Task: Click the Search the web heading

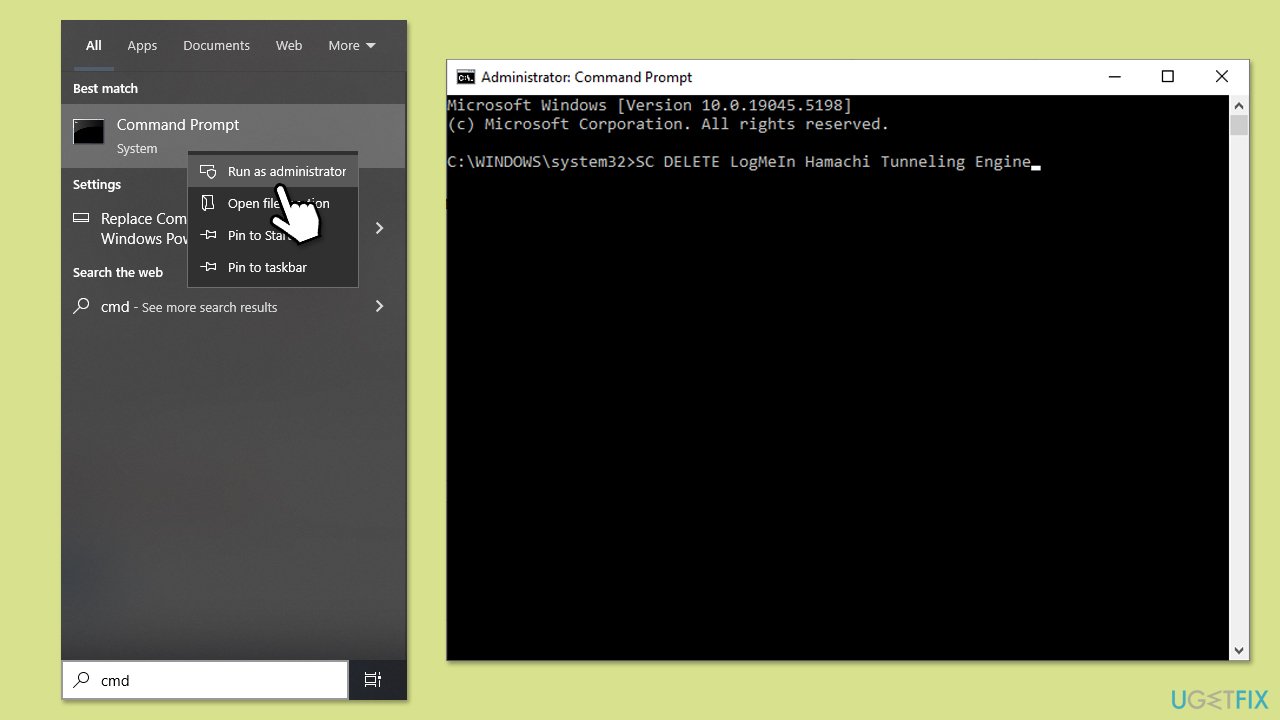Action: (x=118, y=272)
